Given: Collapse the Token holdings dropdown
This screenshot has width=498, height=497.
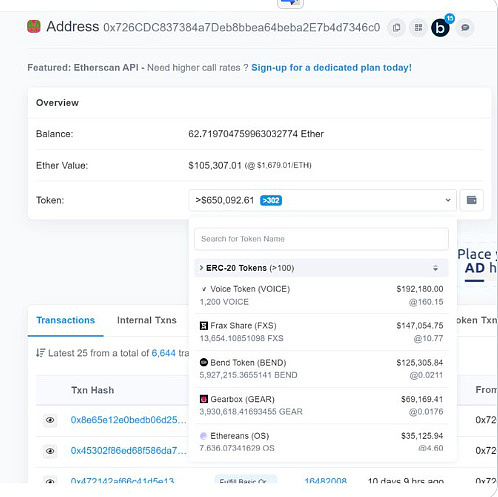Looking at the screenshot, I should pos(448,200).
